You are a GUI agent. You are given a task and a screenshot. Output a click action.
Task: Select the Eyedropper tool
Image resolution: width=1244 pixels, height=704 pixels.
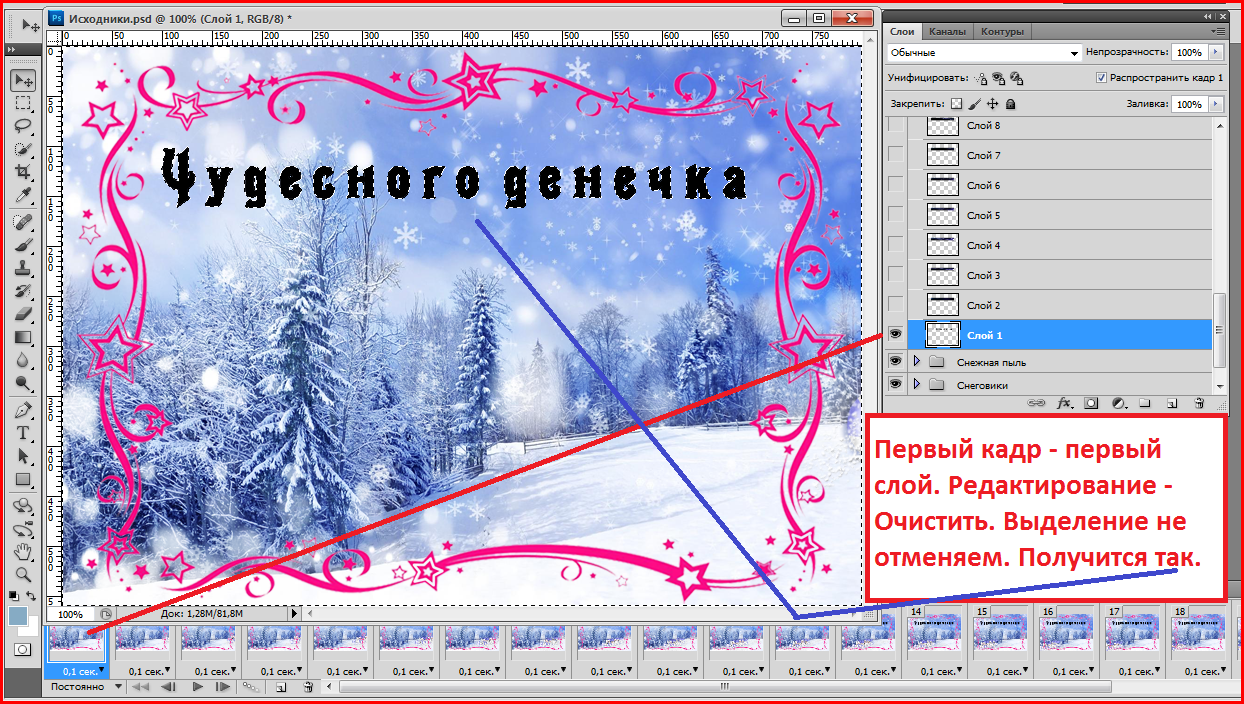tap(22, 195)
